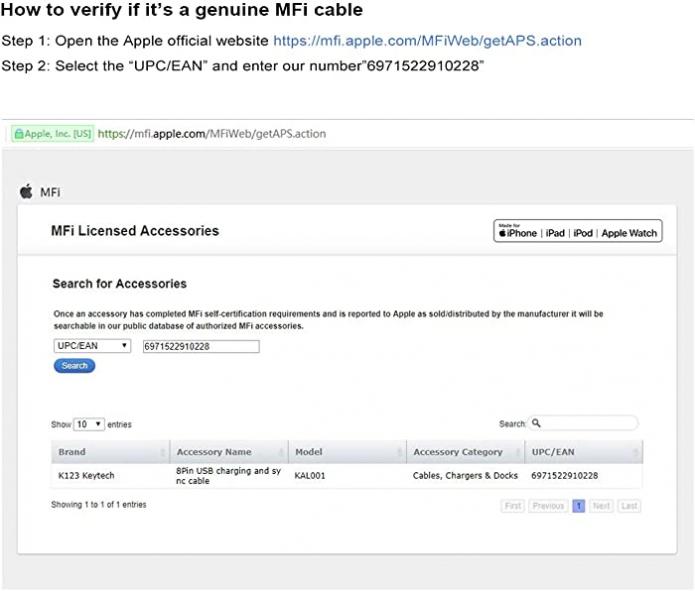Image resolution: width=695 pixels, height=591 pixels.
Task: Open the UPC/EAN search type dropdown
Action: [x=92, y=346]
